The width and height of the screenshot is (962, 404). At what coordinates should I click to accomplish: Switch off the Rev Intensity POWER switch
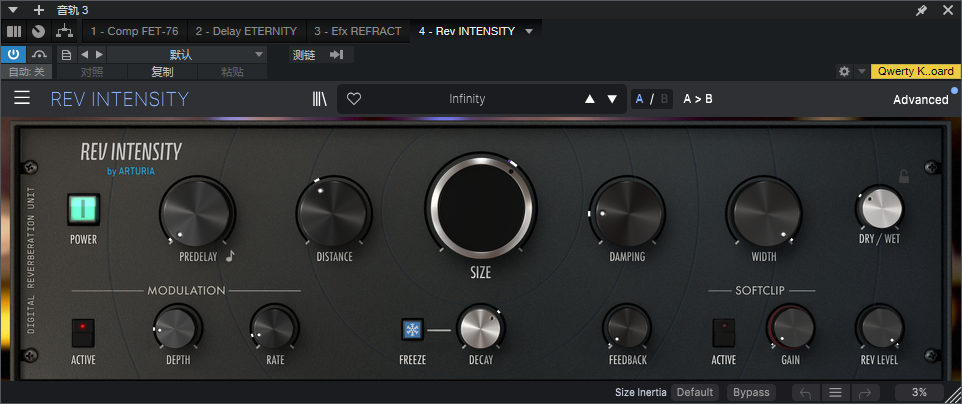click(83, 209)
